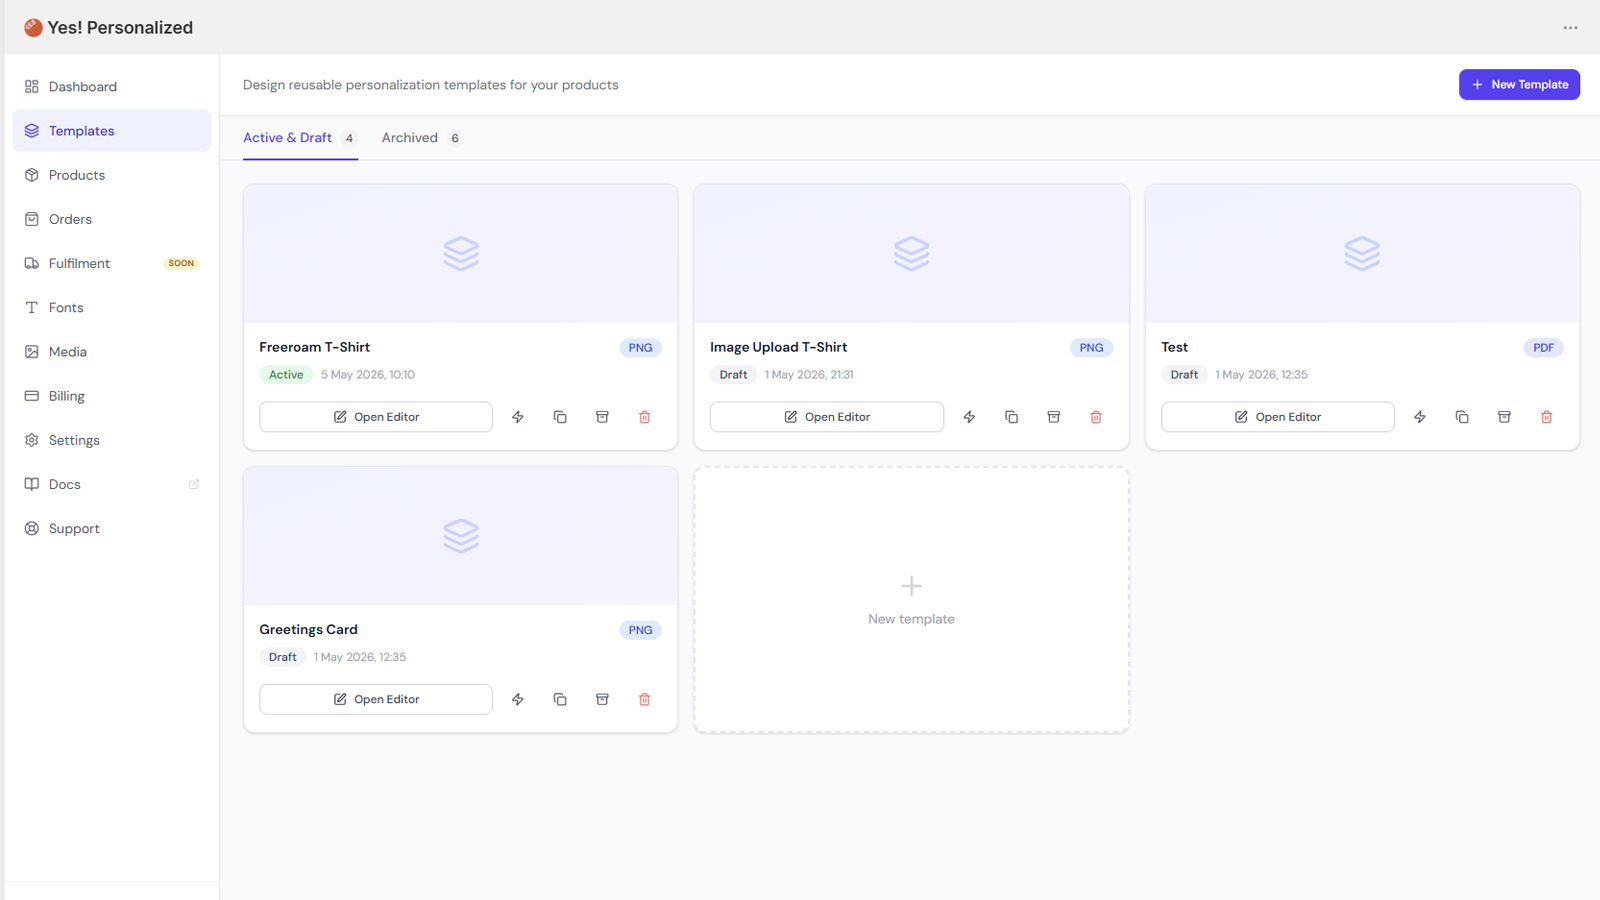Go to Dashboard in sidebar
The width and height of the screenshot is (1600, 900).
point(112,87)
